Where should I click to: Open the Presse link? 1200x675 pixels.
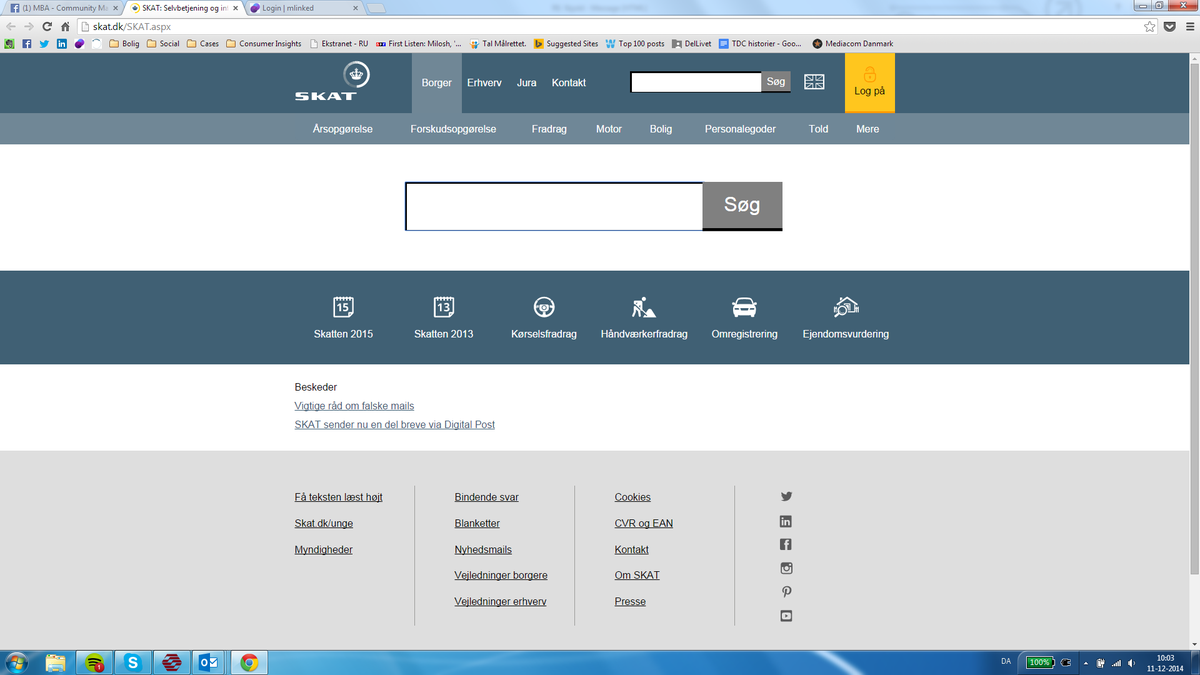point(630,602)
